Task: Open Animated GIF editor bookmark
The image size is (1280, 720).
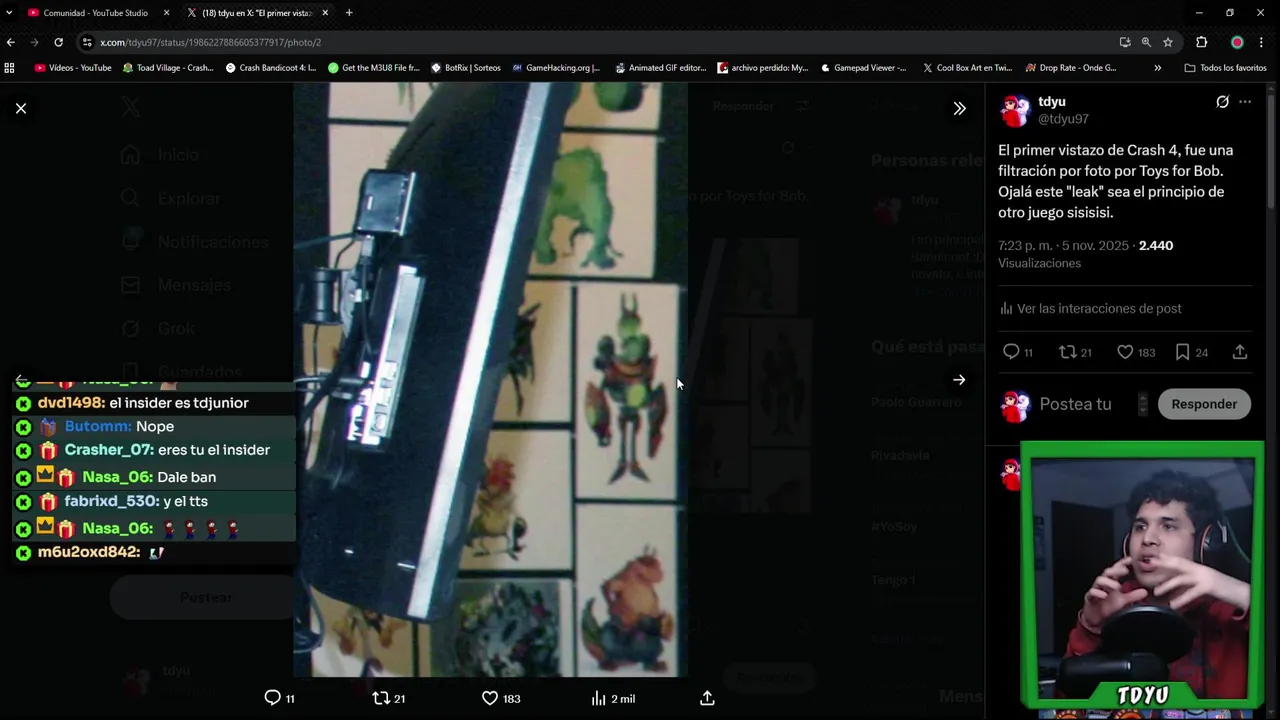Action: (660, 68)
